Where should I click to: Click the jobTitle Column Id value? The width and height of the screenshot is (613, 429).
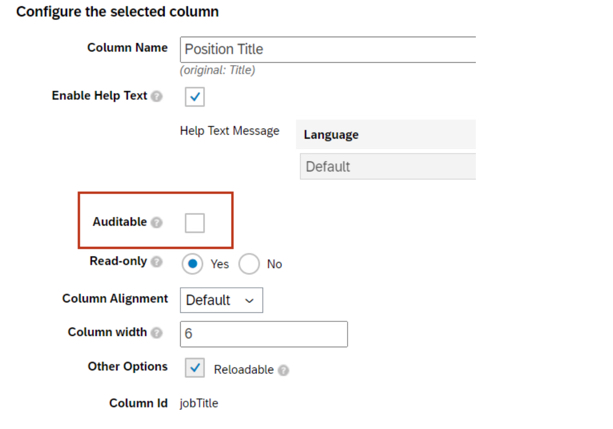pos(199,404)
